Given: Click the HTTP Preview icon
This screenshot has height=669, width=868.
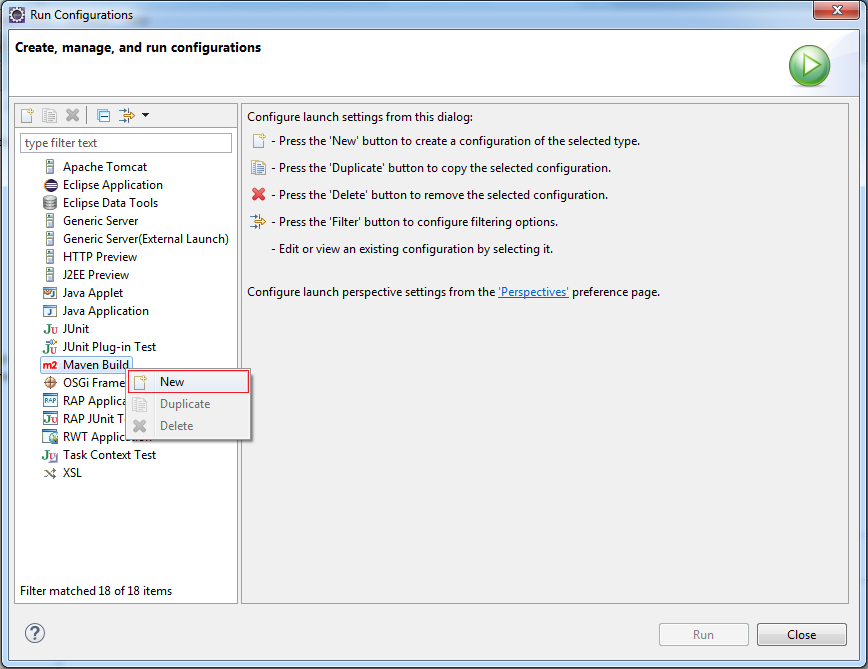Looking at the screenshot, I should (x=50, y=257).
